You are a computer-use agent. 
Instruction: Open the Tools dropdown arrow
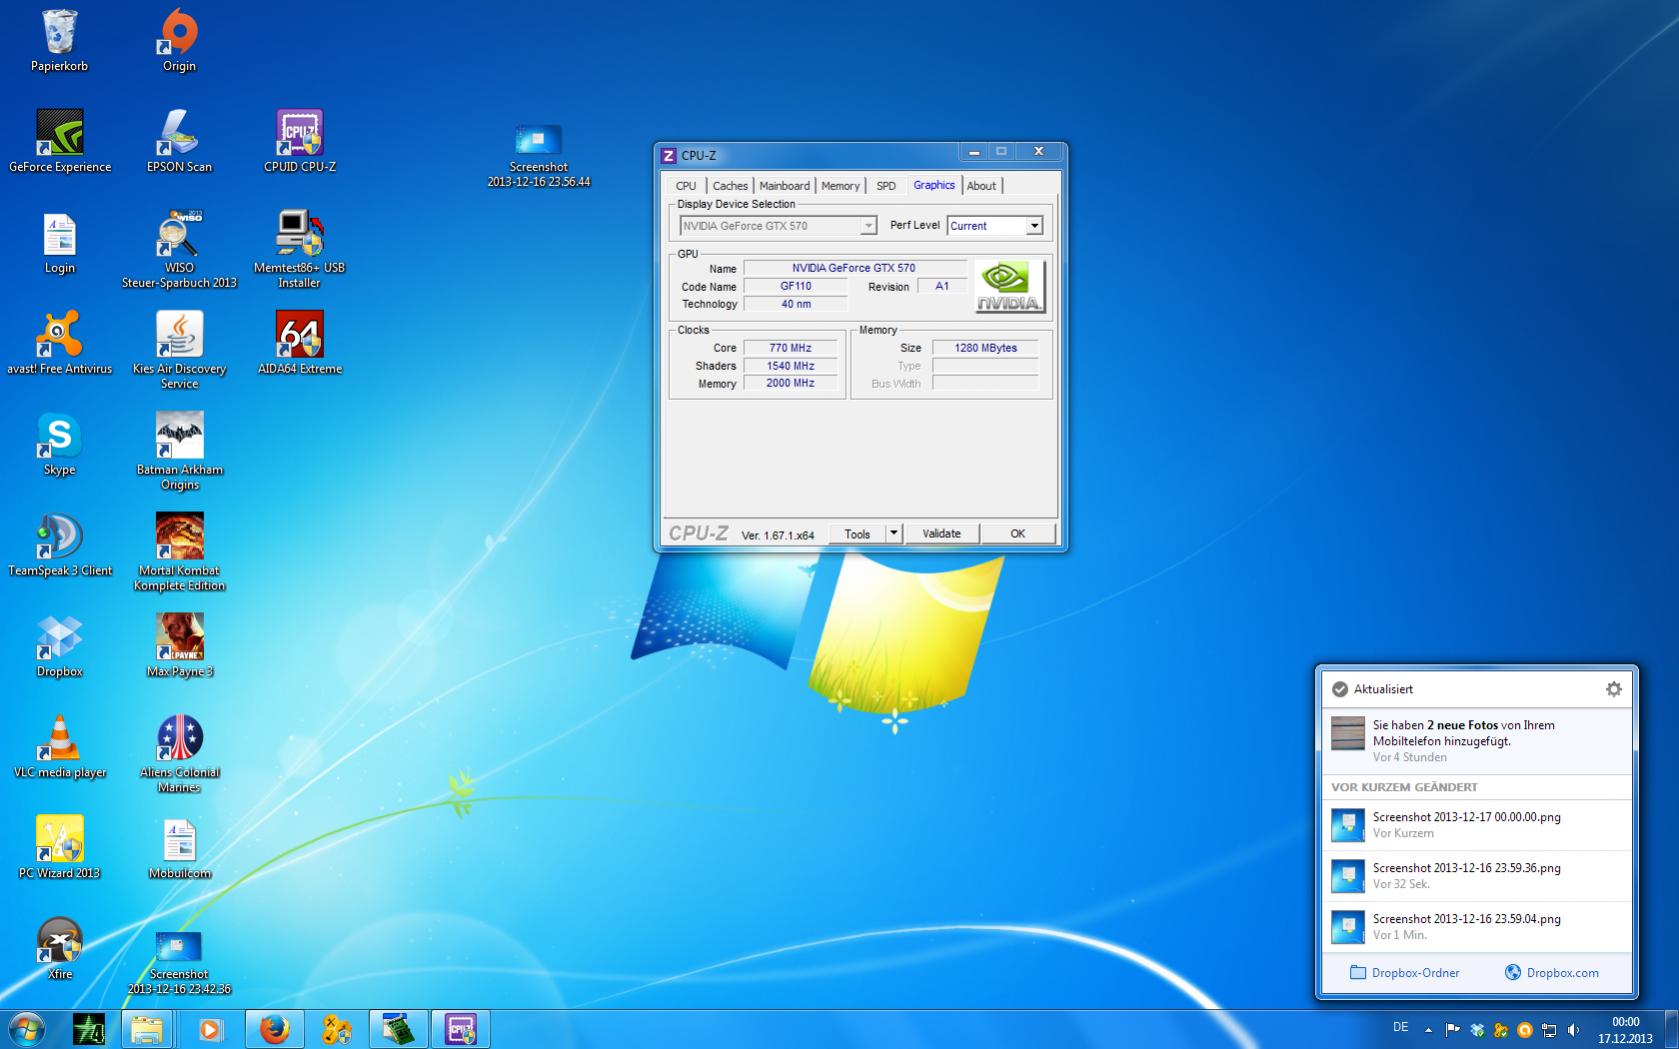894,534
